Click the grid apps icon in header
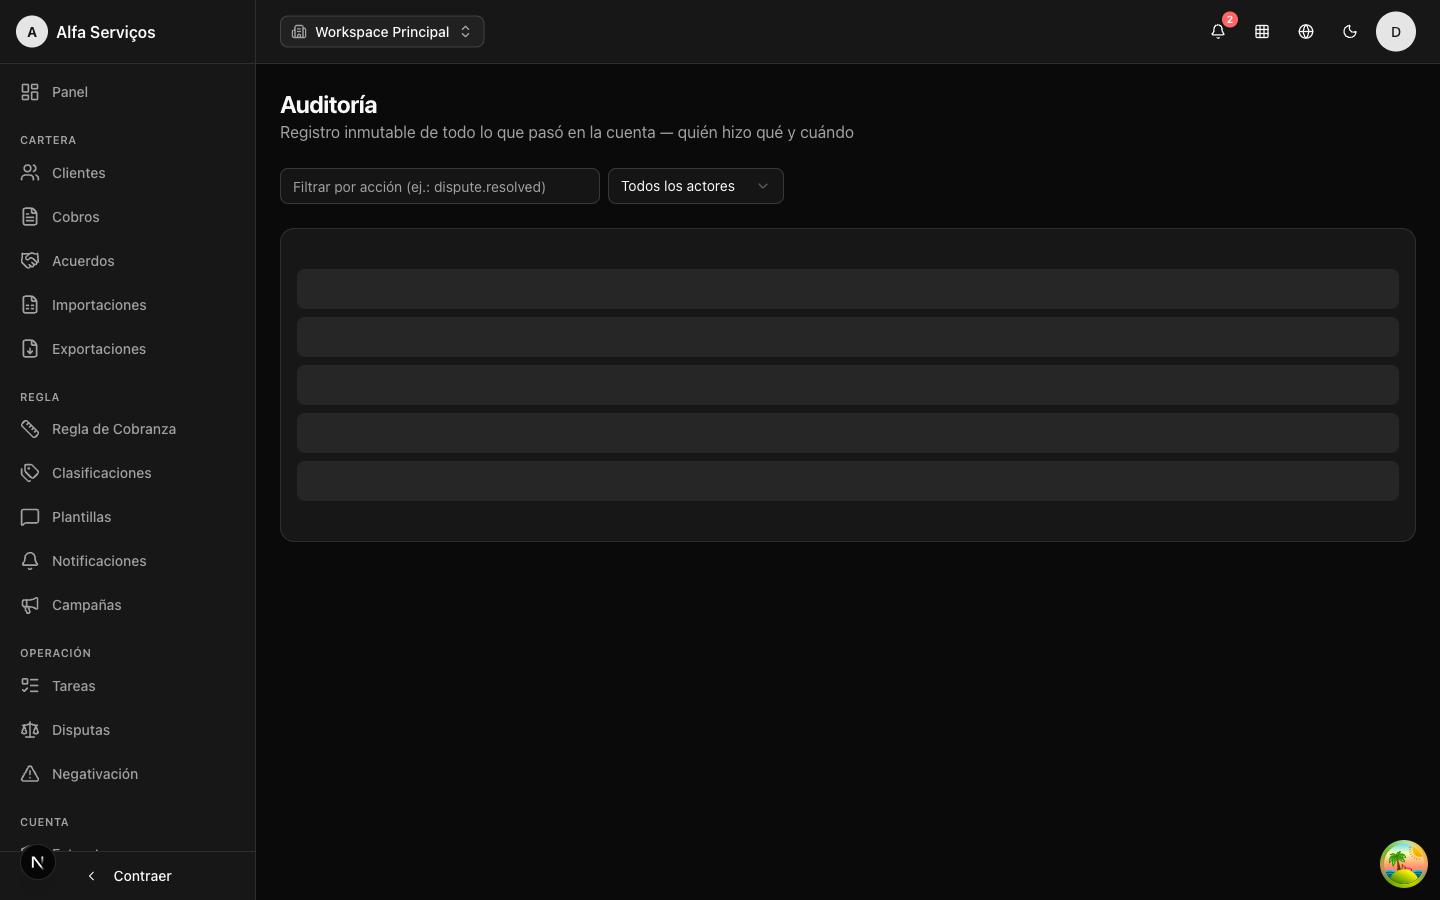The height and width of the screenshot is (900, 1440). [x=1262, y=32]
